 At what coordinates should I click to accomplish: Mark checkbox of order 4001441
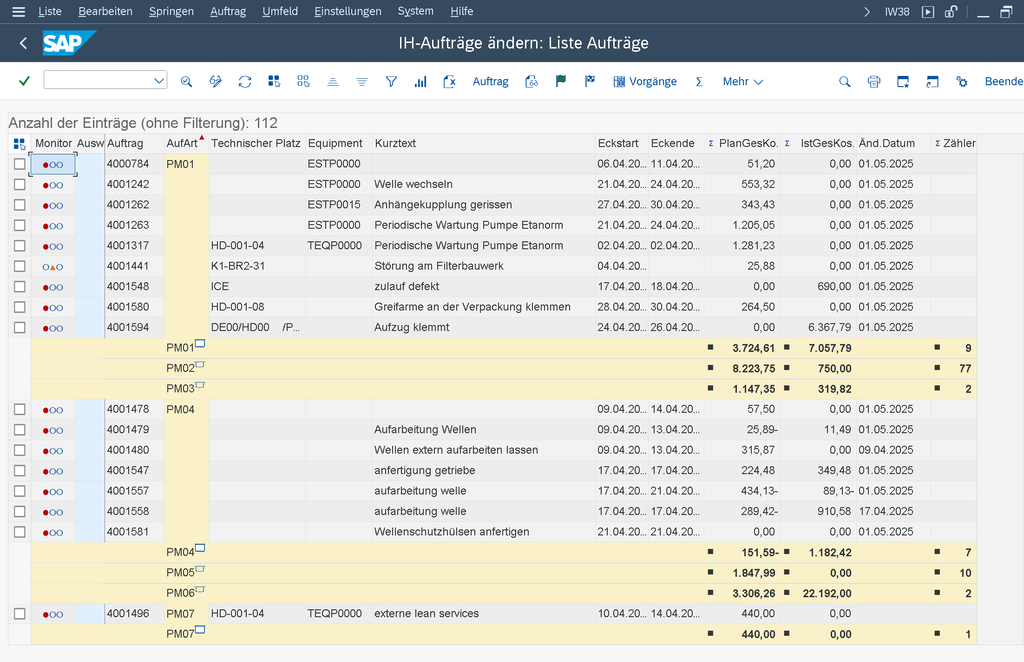20,266
